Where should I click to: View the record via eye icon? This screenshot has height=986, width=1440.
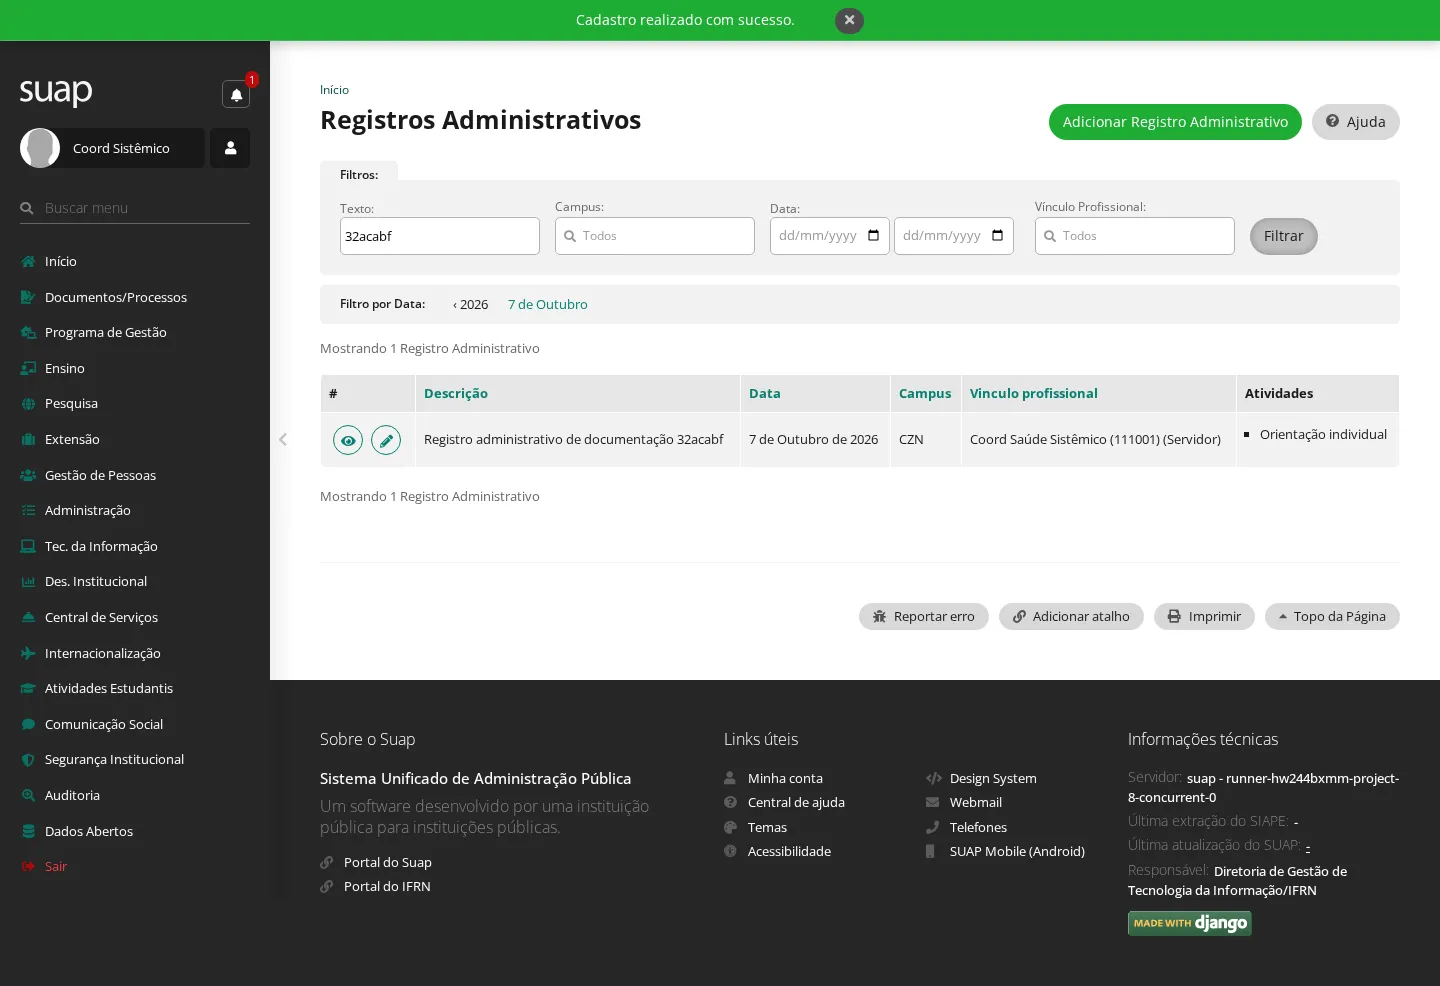pos(348,440)
